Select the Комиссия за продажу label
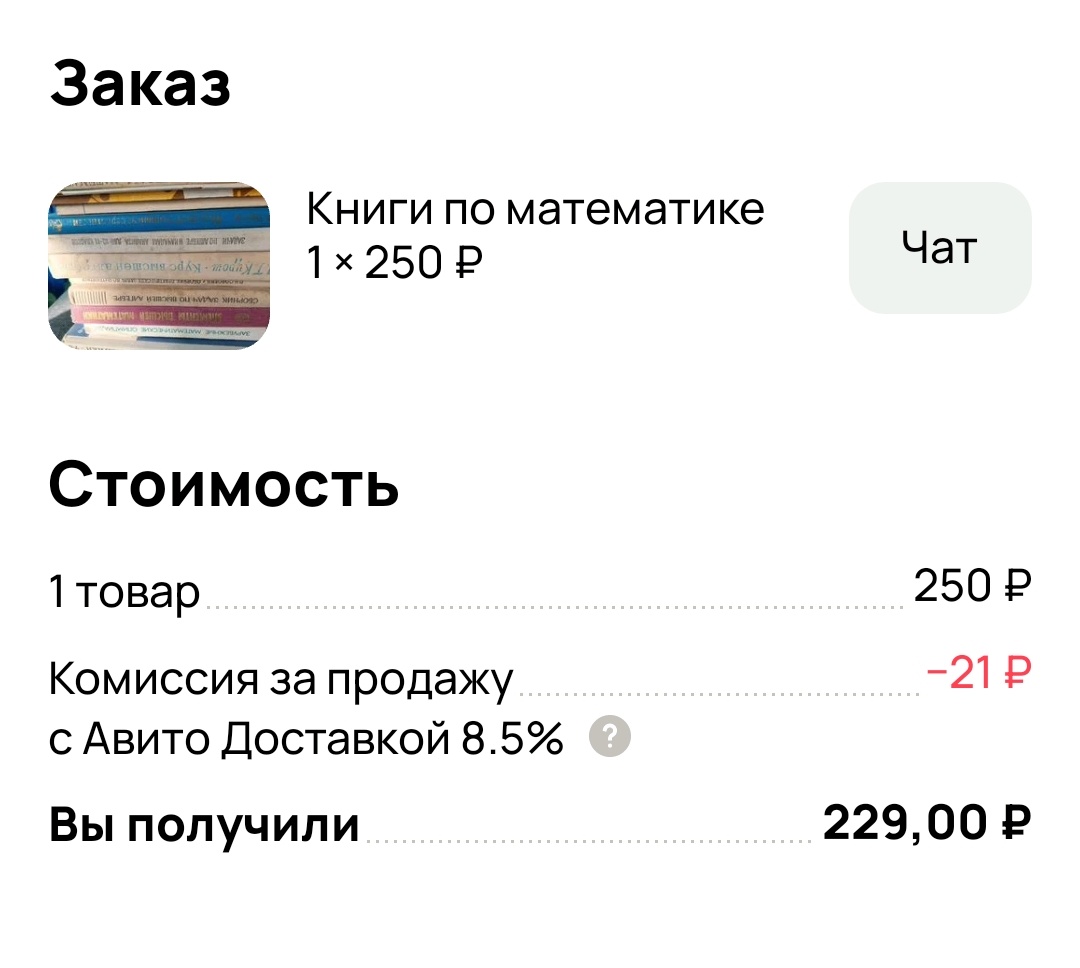This screenshot has width=1080, height=968. (x=280, y=678)
